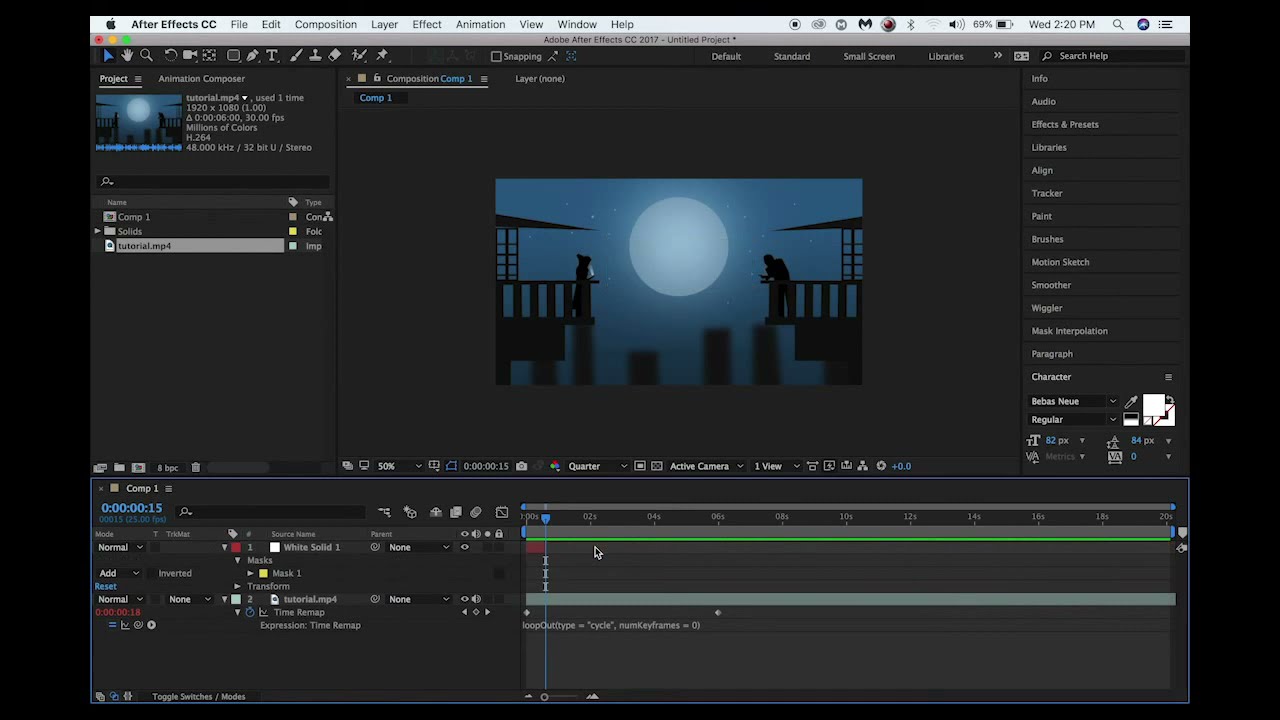Select the Pan Behind anchor point tool
The image size is (1280, 720).
pyautogui.click(x=209, y=56)
